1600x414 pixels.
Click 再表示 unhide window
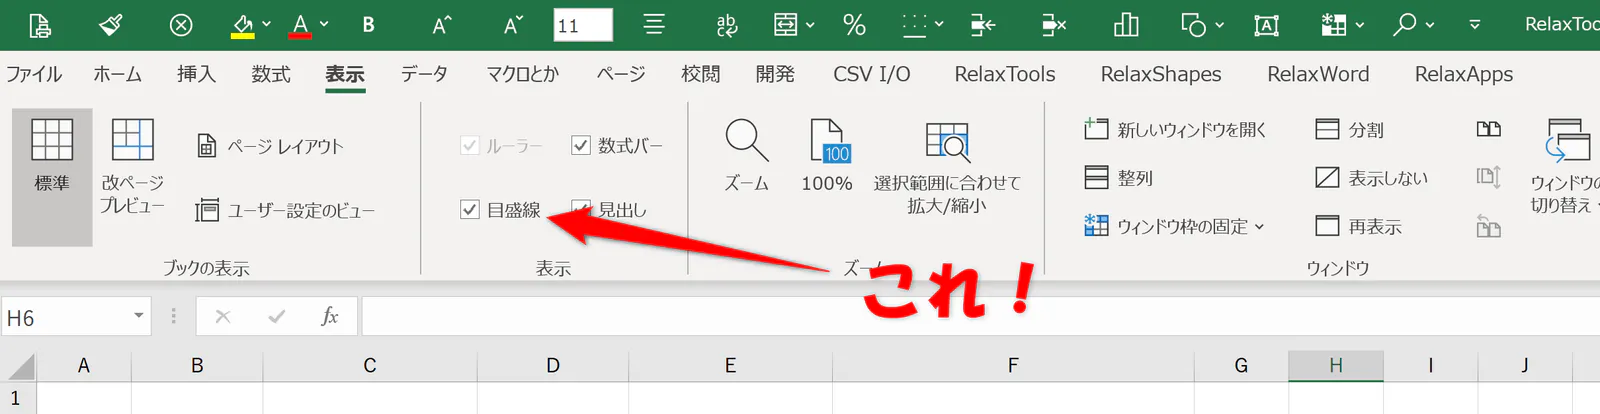[1358, 226]
